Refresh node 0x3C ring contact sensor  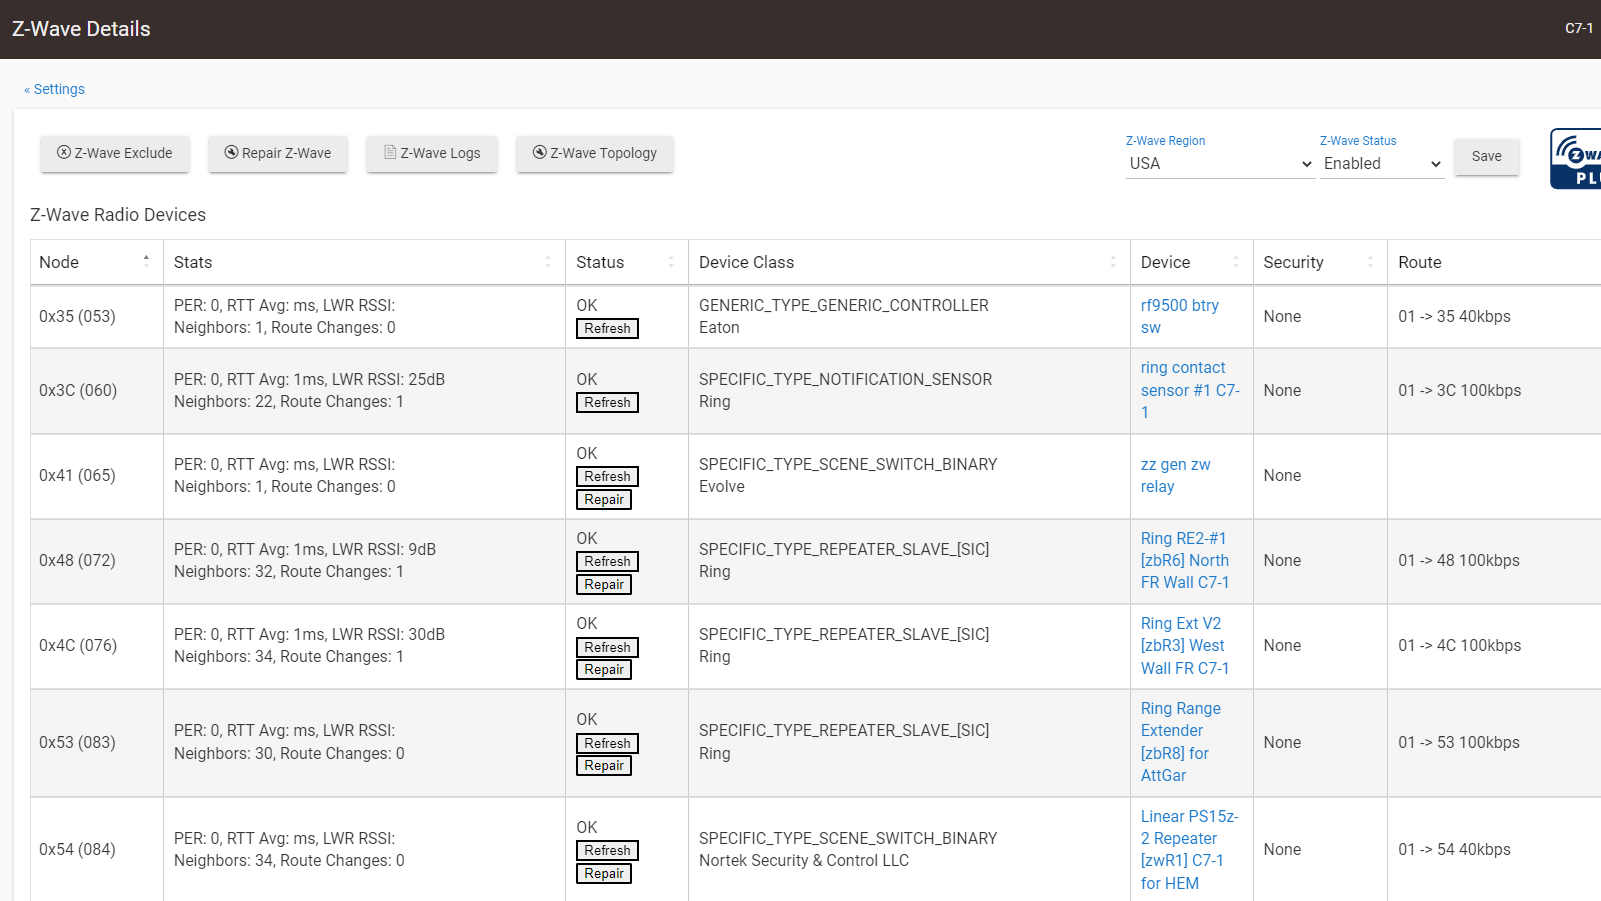(607, 402)
